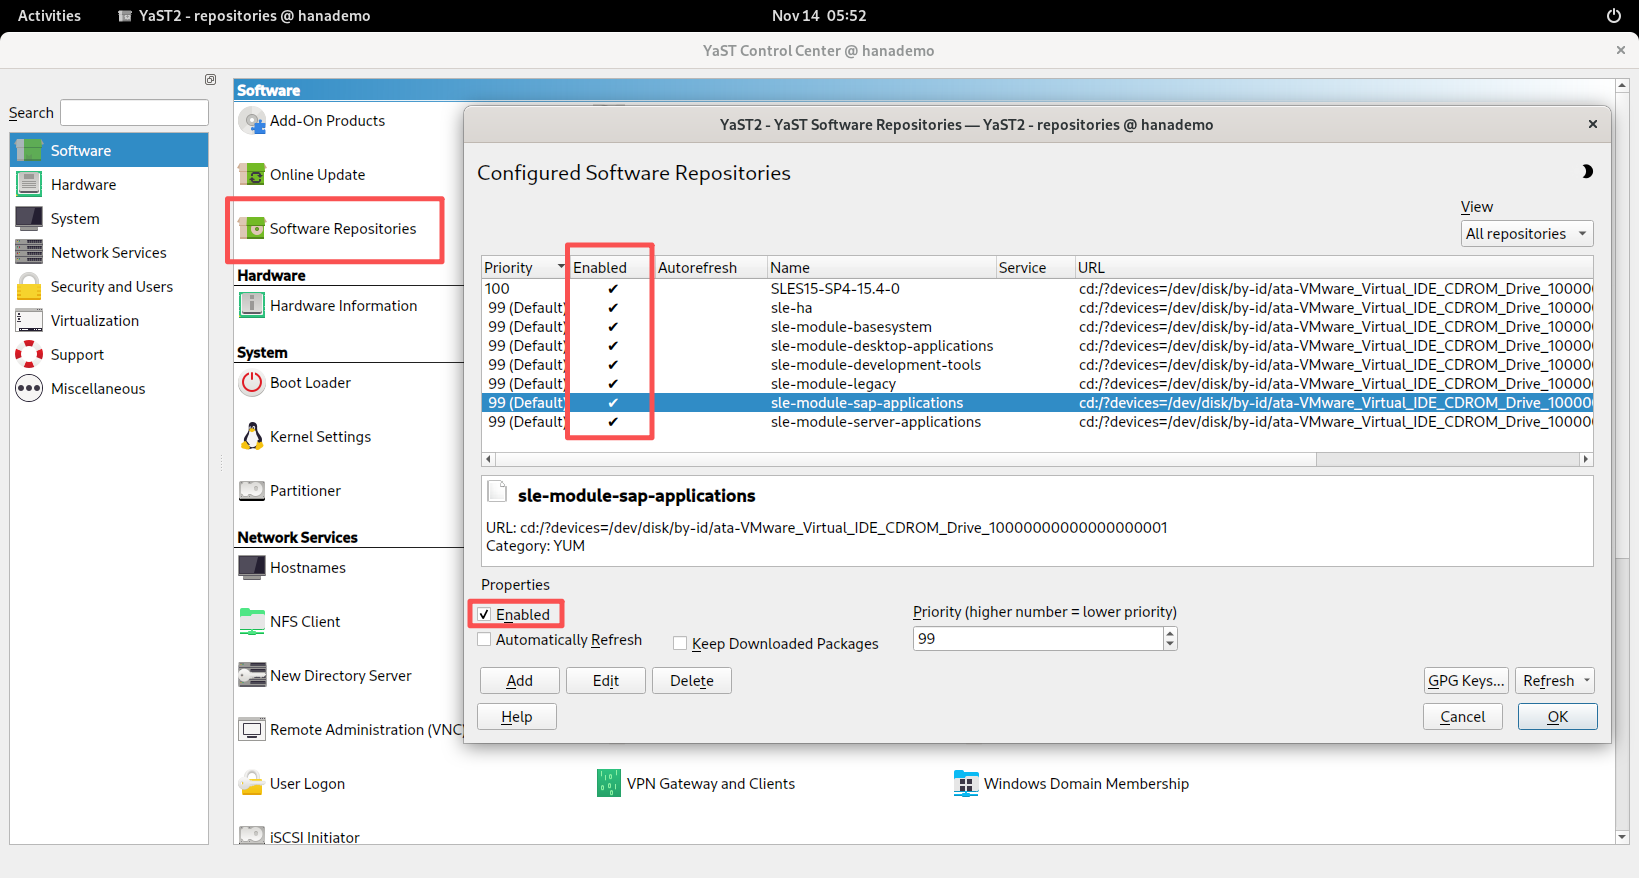The width and height of the screenshot is (1639, 878).
Task: Open Partitioner module icon
Action: (x=252, y=491)
